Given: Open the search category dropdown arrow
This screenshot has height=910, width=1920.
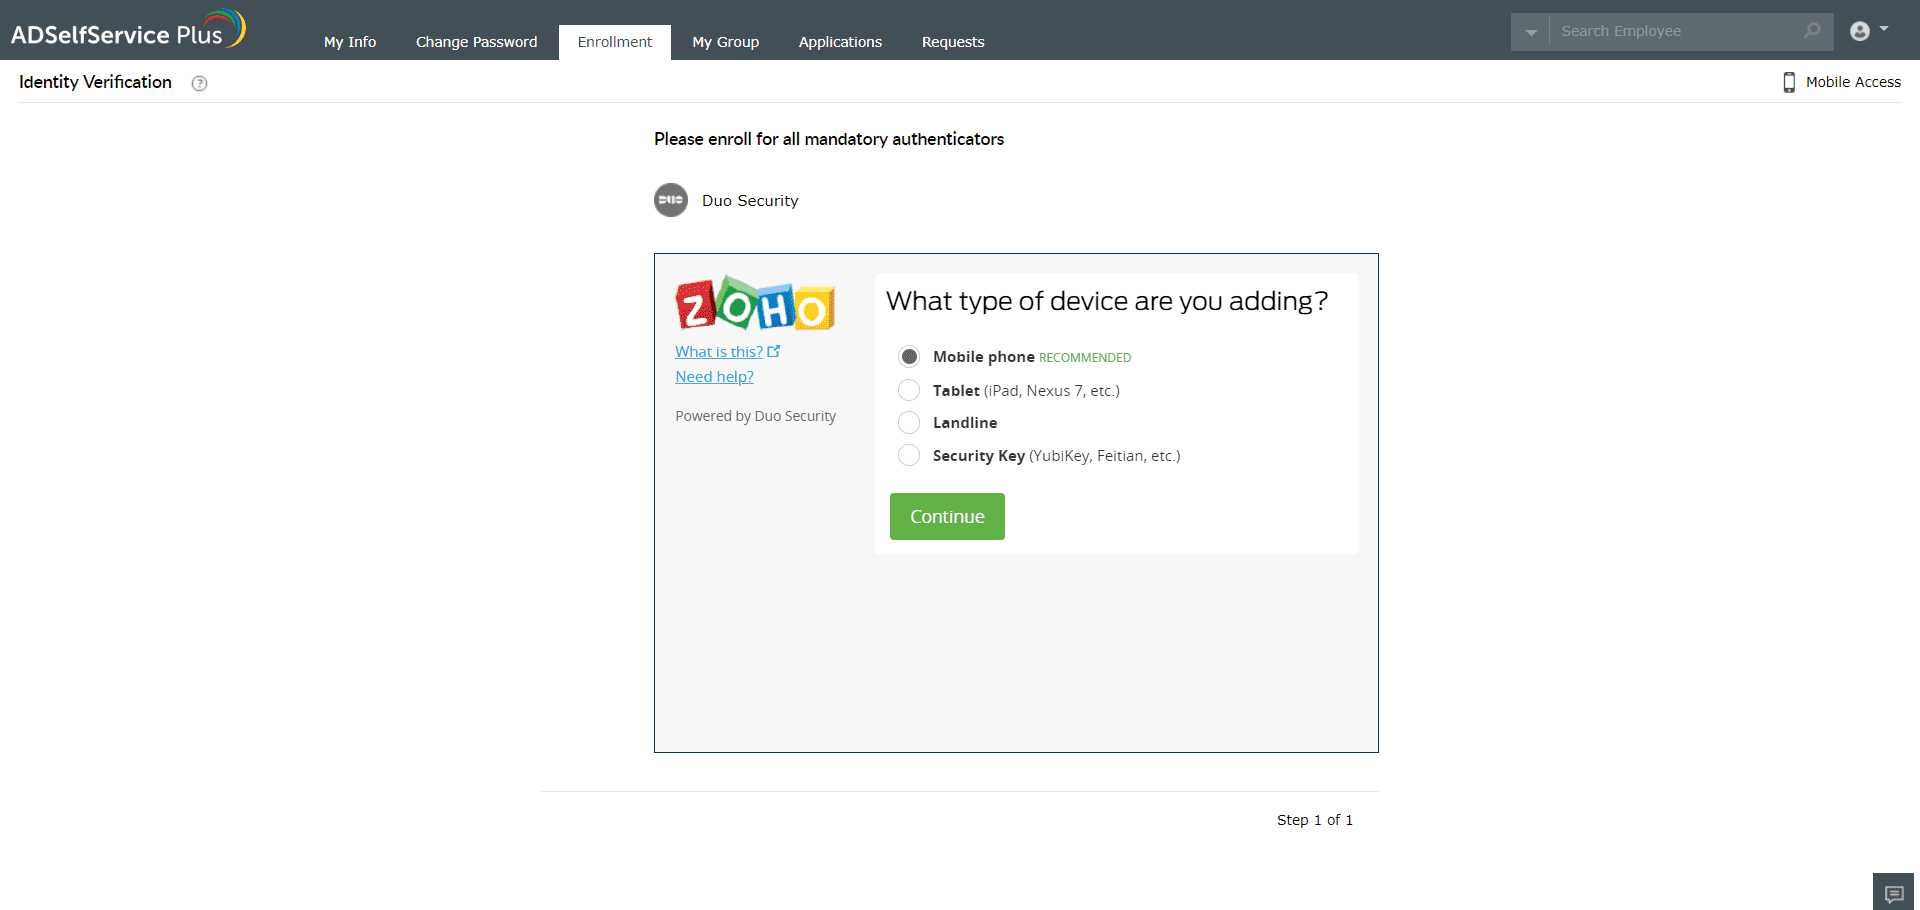Looking at the screenshot, I should coord(1530,31).
